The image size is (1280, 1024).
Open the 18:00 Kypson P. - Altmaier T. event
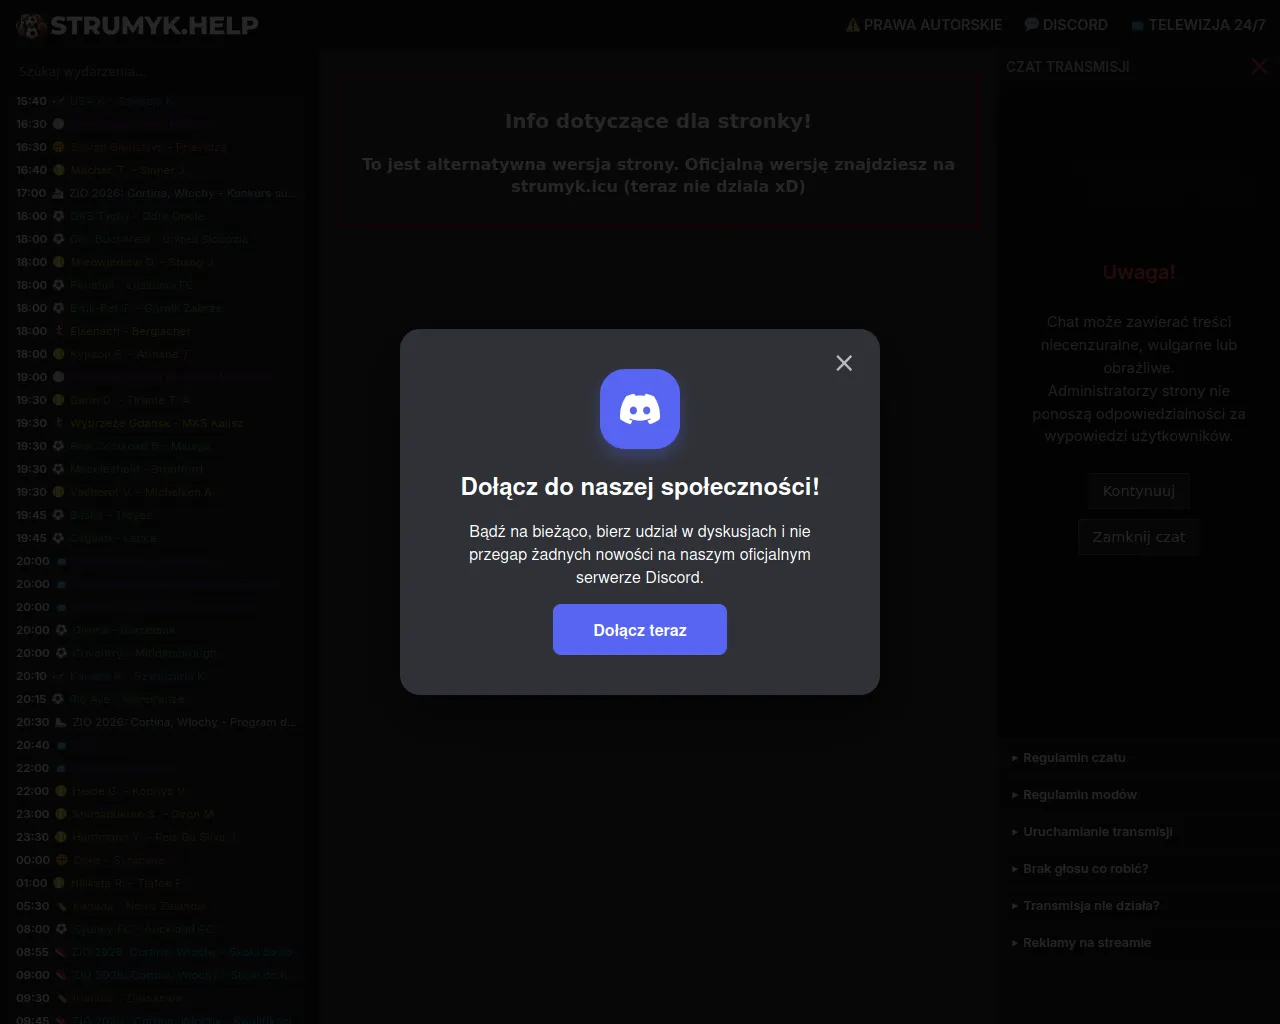156,354
